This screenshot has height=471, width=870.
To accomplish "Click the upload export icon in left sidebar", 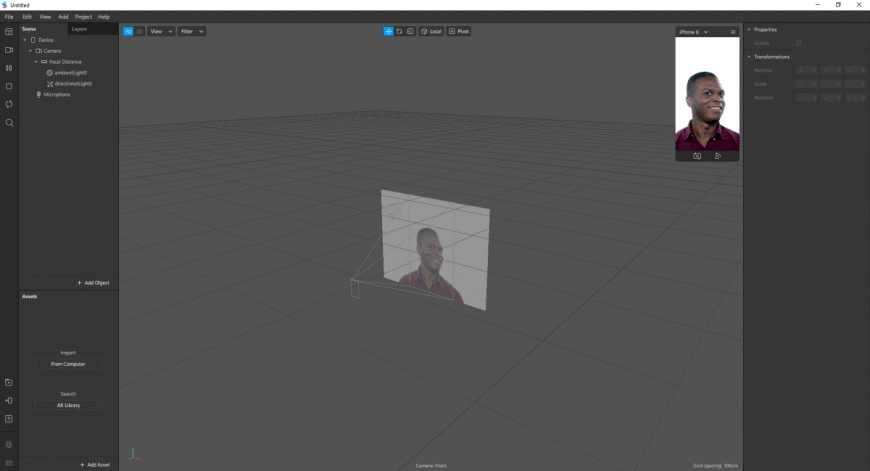I will 9,419.
